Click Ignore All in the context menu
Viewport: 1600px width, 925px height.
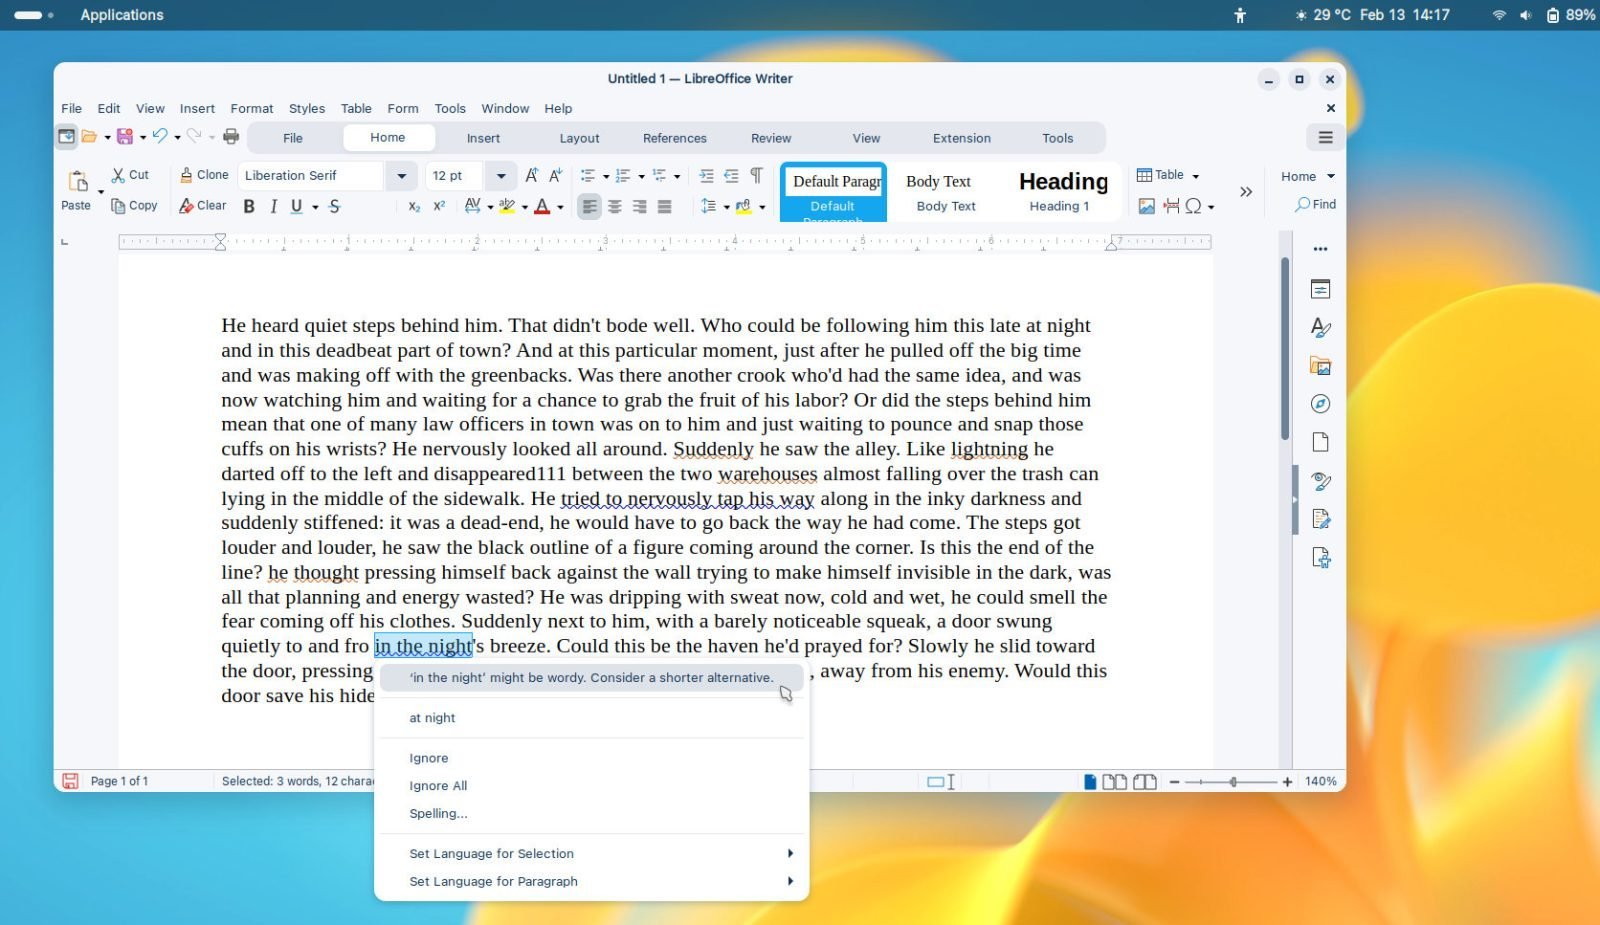coord(437,785)
